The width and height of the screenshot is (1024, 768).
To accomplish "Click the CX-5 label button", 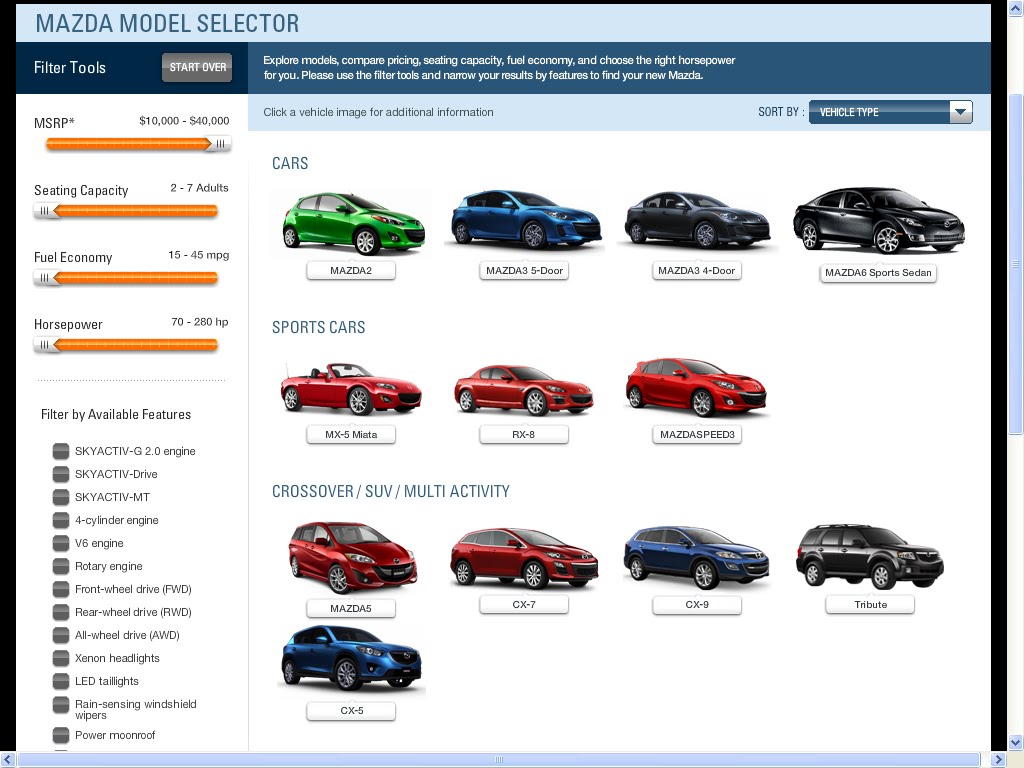I will tap(351, 711).
